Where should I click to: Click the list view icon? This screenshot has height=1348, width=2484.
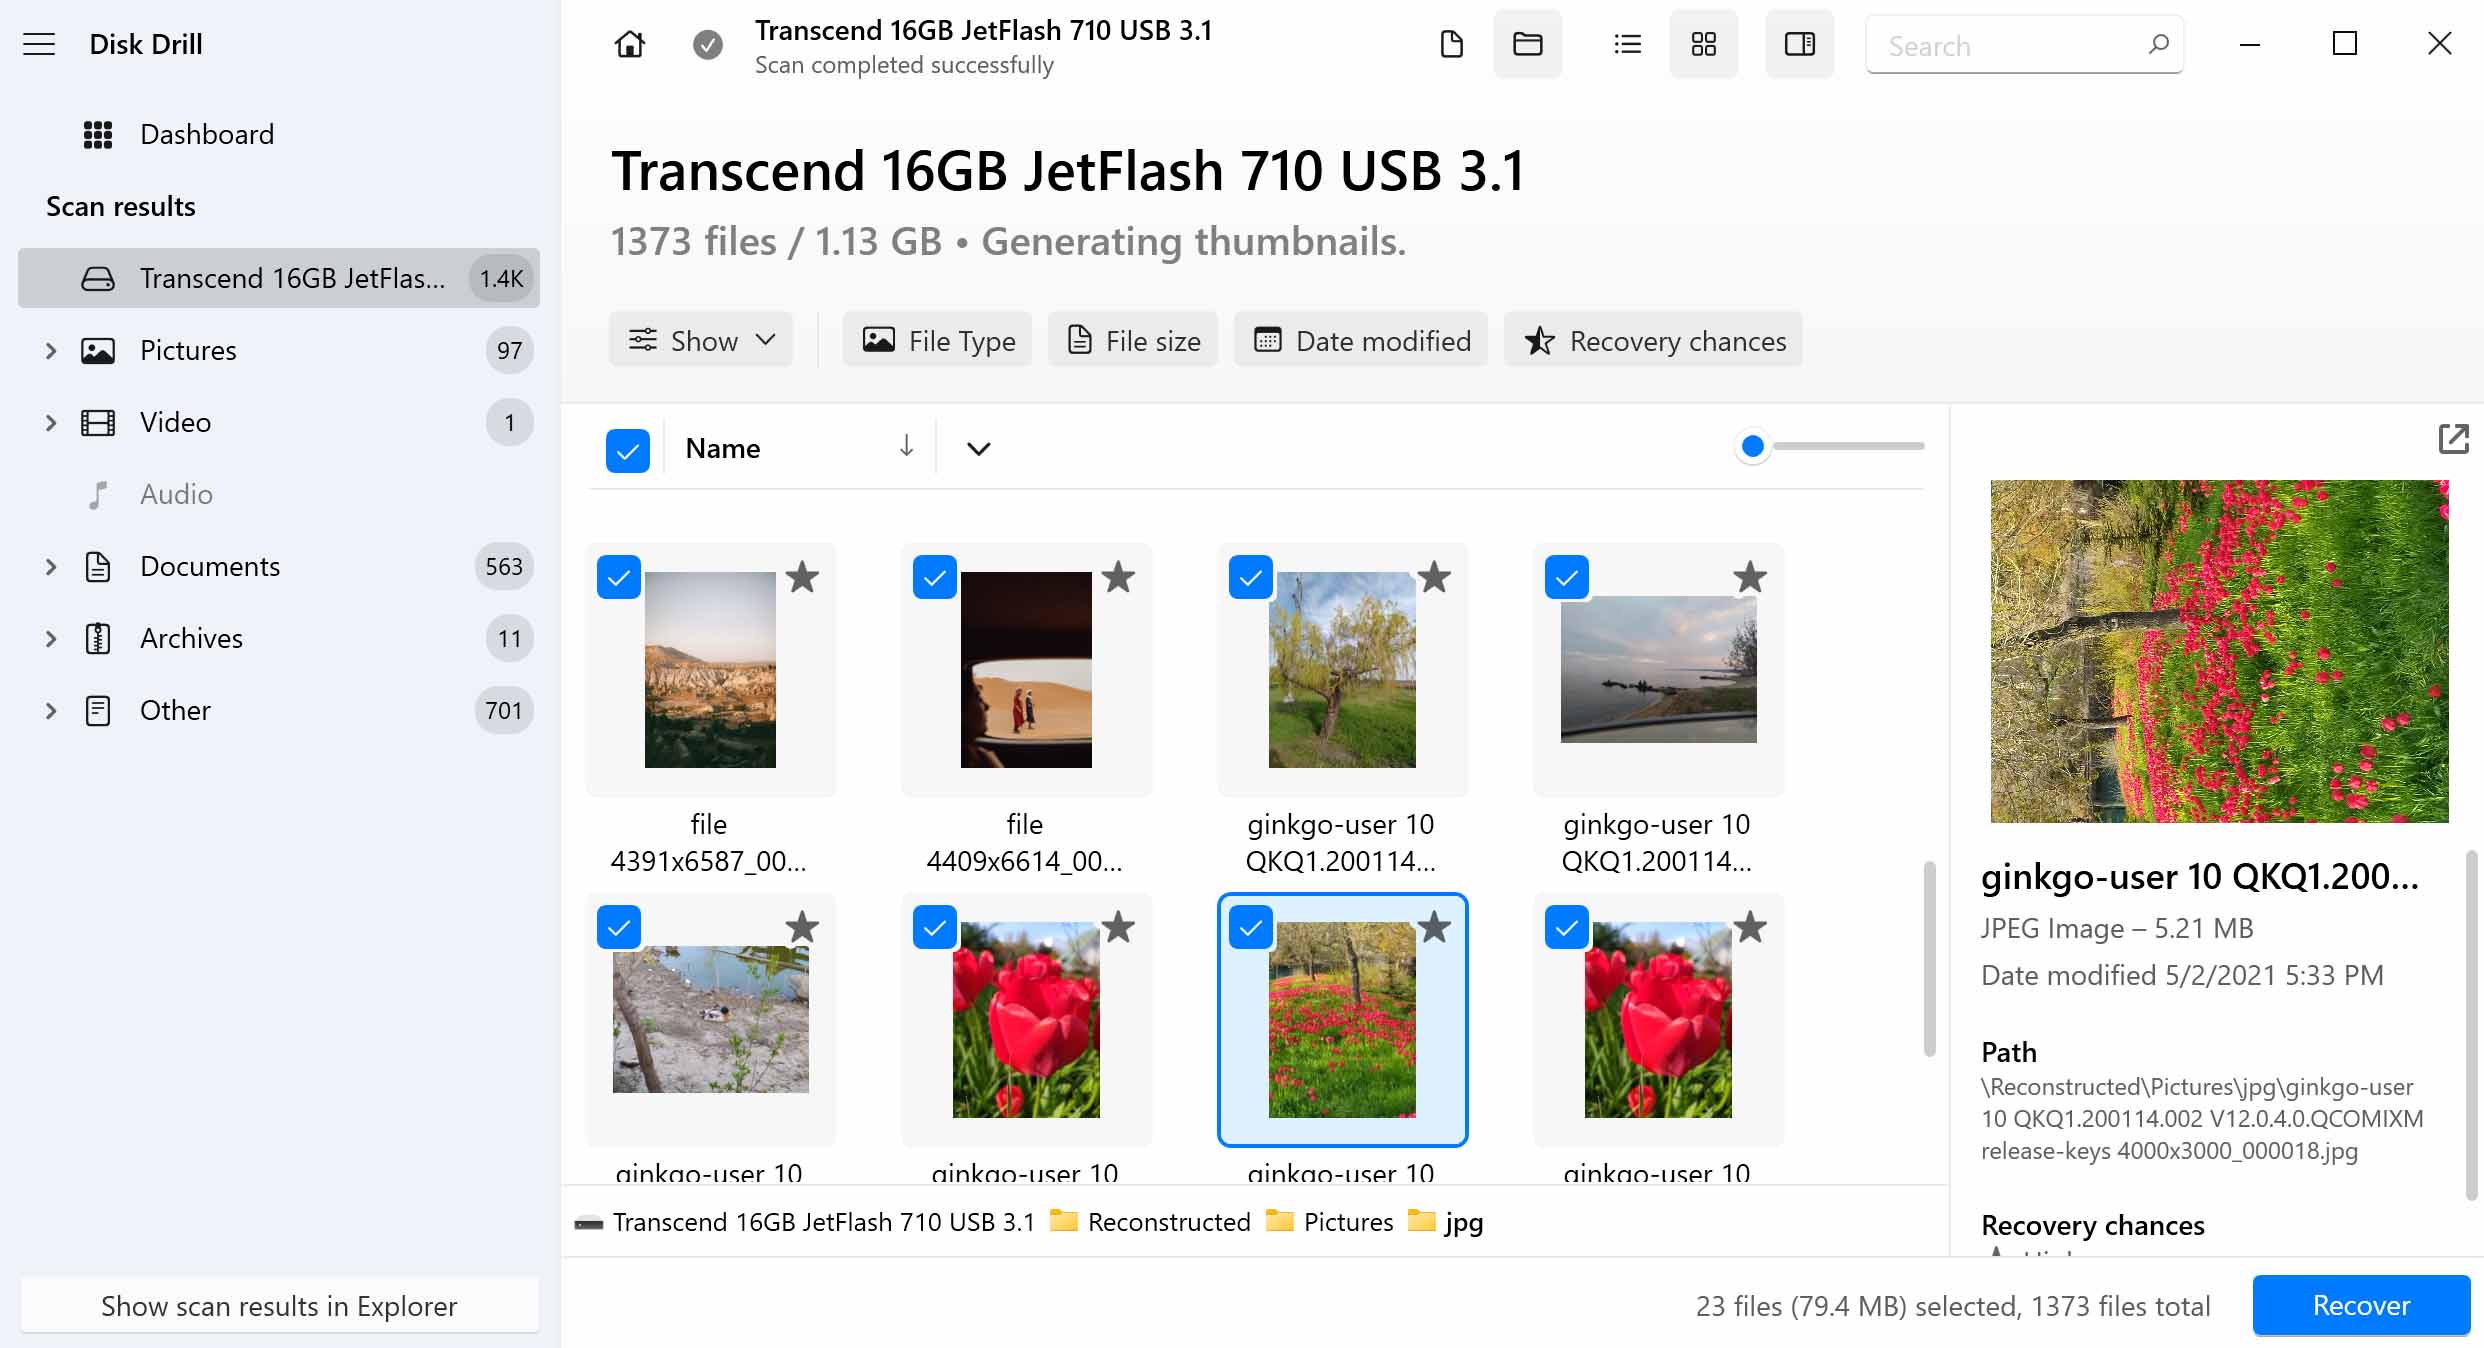click(x=1626, y=45)
